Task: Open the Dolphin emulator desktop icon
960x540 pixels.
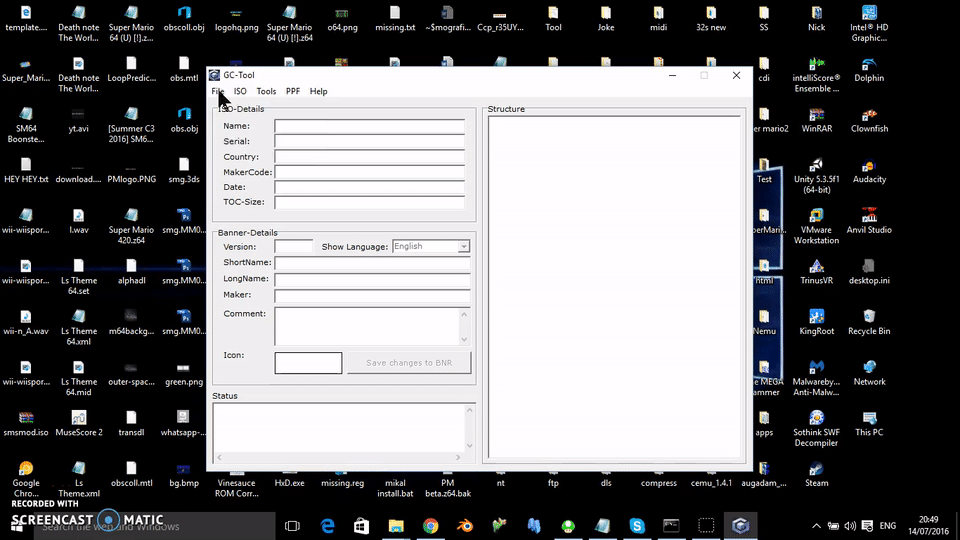Action: click(x=869, y=65)
